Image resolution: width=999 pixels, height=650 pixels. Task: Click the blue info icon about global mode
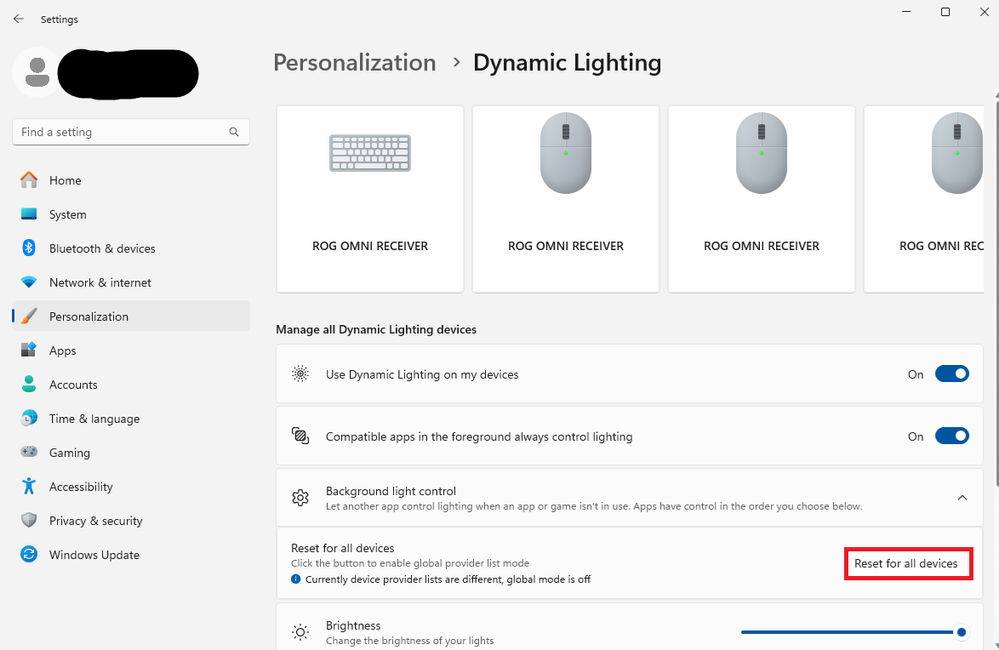pyautogui.click(x=296, y=579)
